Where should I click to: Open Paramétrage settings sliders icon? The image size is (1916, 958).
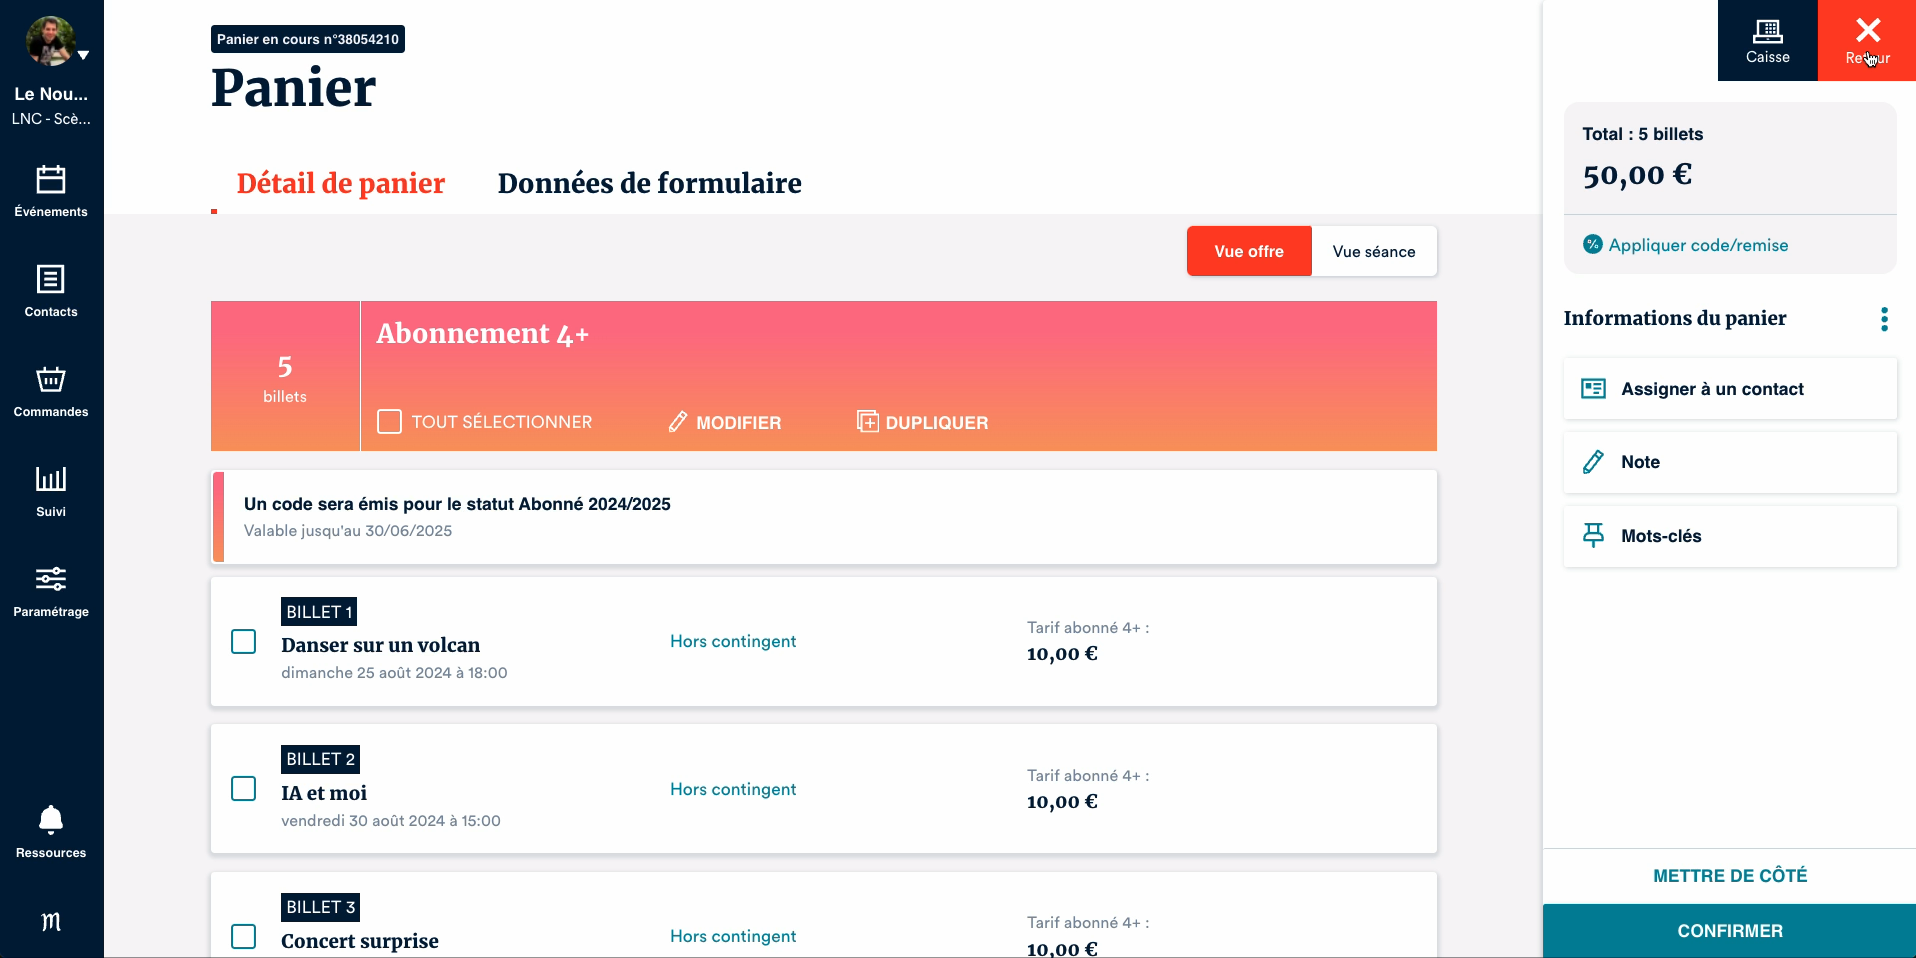click(51, 580)
